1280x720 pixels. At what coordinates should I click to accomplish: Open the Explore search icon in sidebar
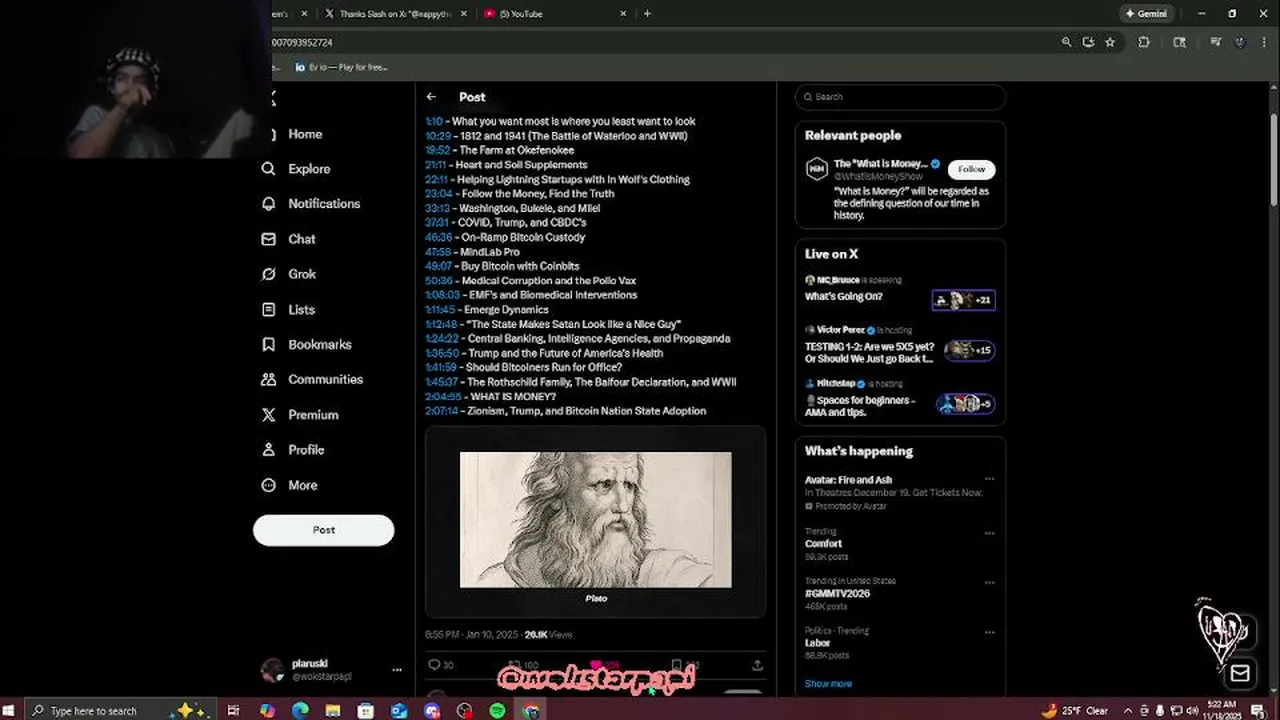(x=268, y=169)
